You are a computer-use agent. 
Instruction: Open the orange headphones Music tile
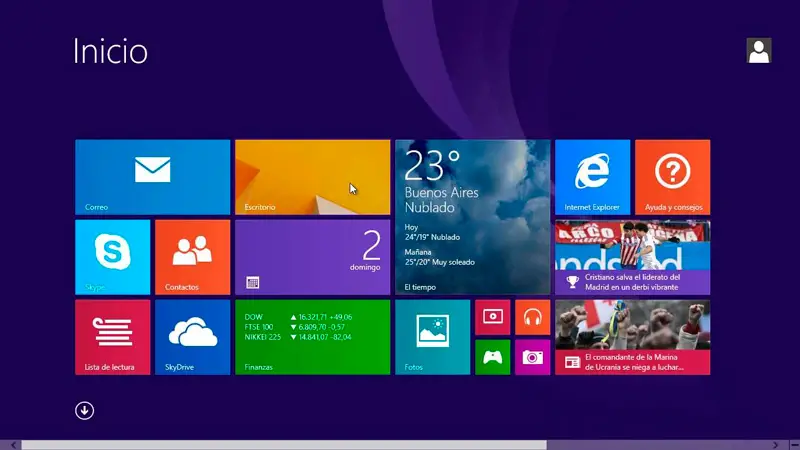(533, 317)
